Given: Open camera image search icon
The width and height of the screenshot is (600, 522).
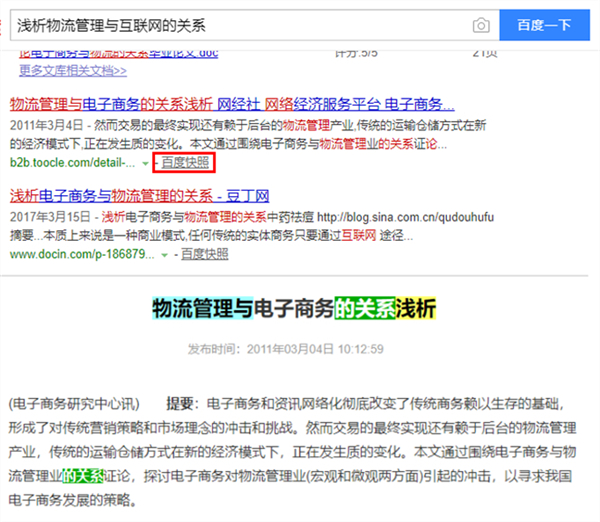Looking at the screenshot, I should [481, 26].
